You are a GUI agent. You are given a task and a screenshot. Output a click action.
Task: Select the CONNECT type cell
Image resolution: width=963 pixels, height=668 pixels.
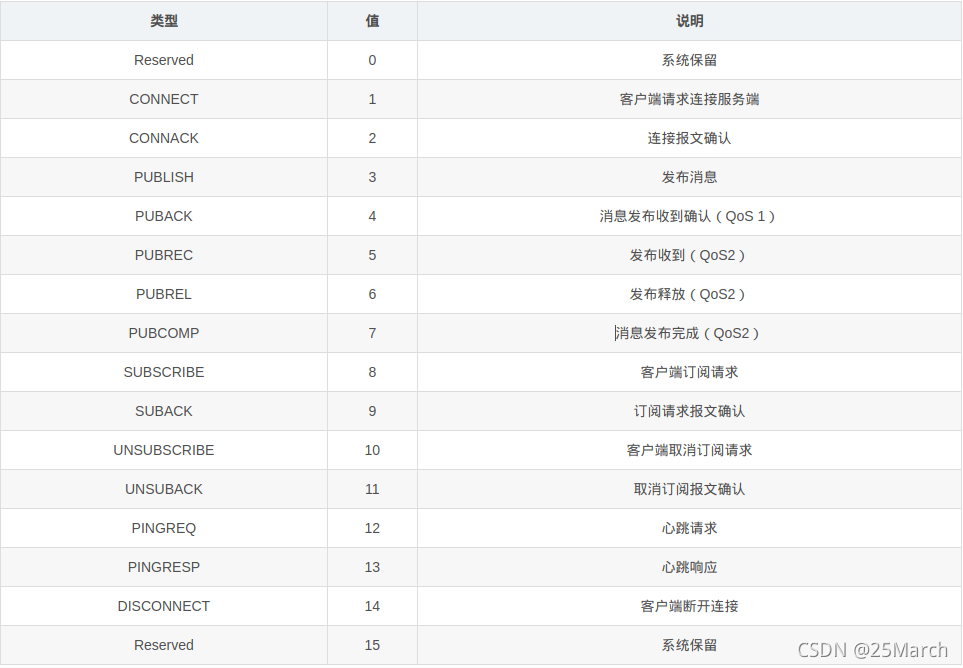click(x=164, y=99)
